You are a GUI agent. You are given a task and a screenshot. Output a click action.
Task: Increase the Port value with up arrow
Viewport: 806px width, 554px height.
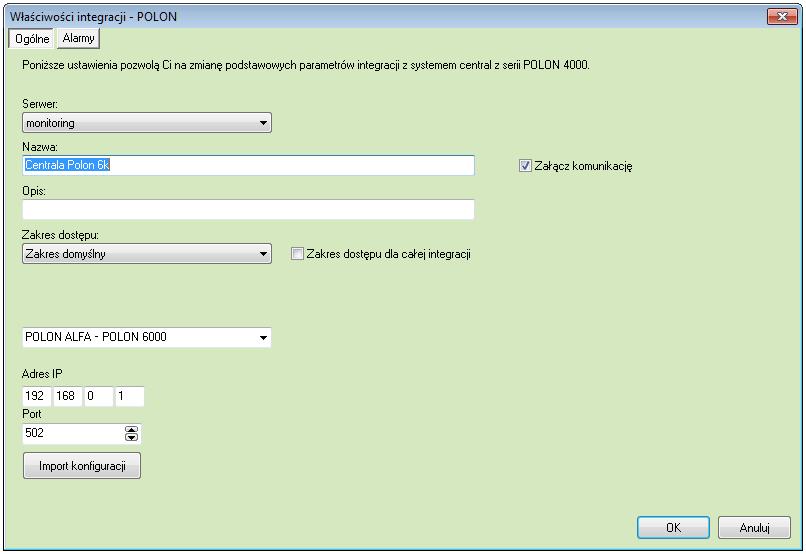[132, 430]
